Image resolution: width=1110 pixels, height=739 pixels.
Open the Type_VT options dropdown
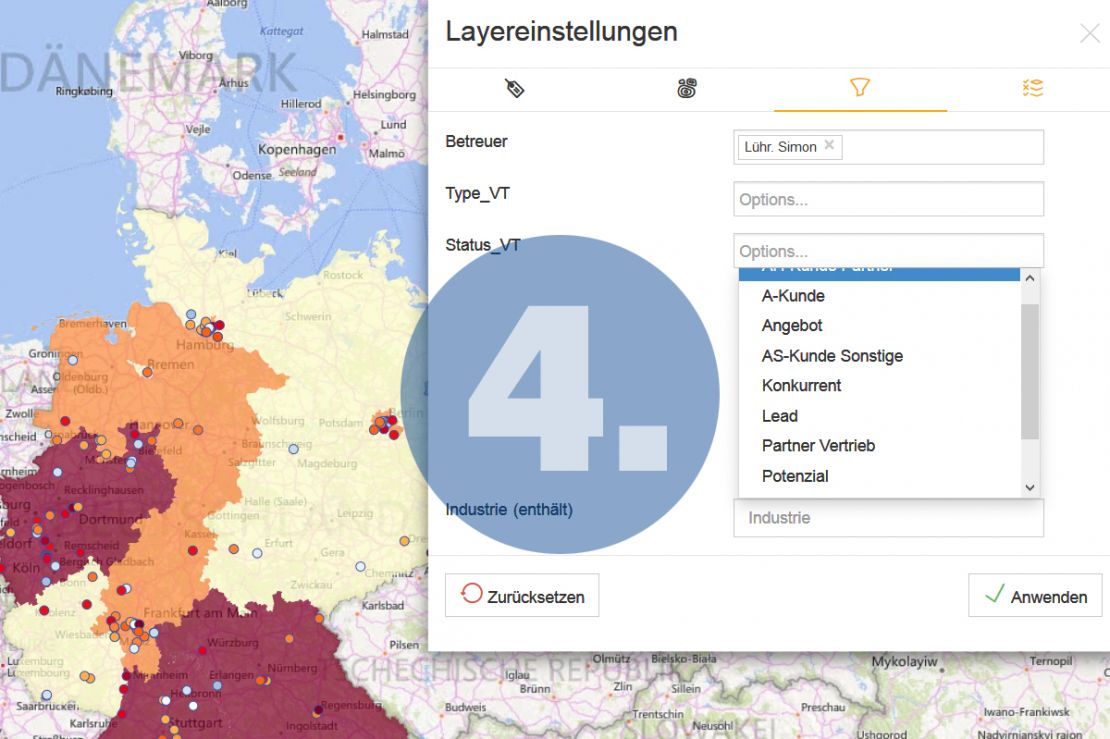(888, 199)
